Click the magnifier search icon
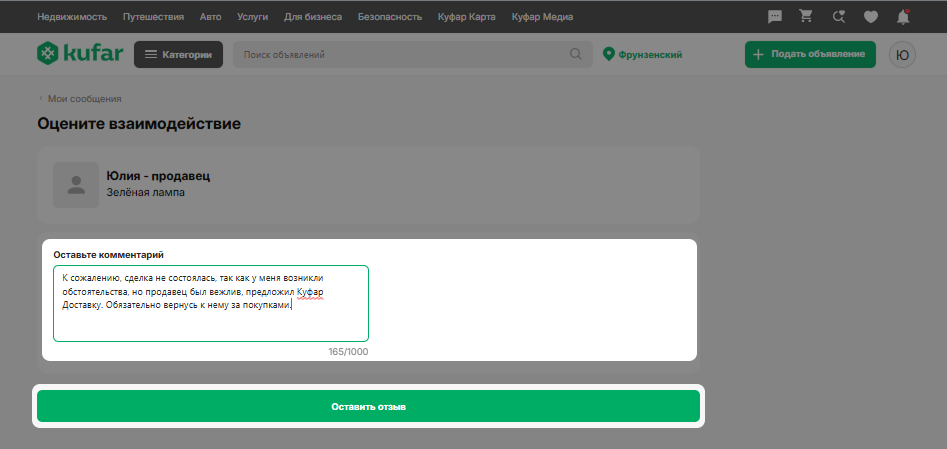947x449 pixels. click(x=576, y=54)
